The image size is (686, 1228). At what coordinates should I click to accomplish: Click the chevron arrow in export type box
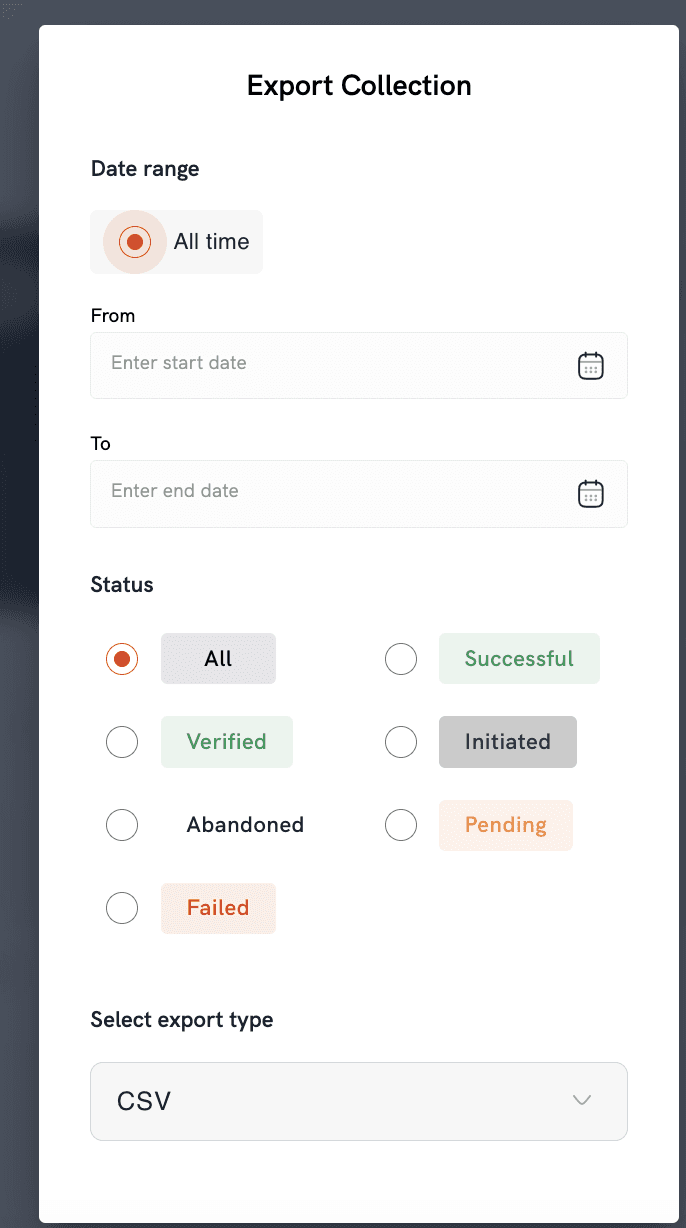[x=582, y=1101]
